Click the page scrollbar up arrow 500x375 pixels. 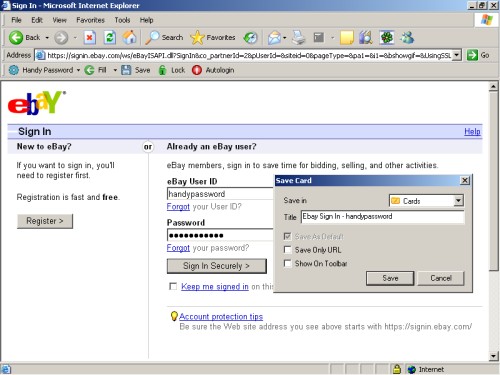click(494, 87)
